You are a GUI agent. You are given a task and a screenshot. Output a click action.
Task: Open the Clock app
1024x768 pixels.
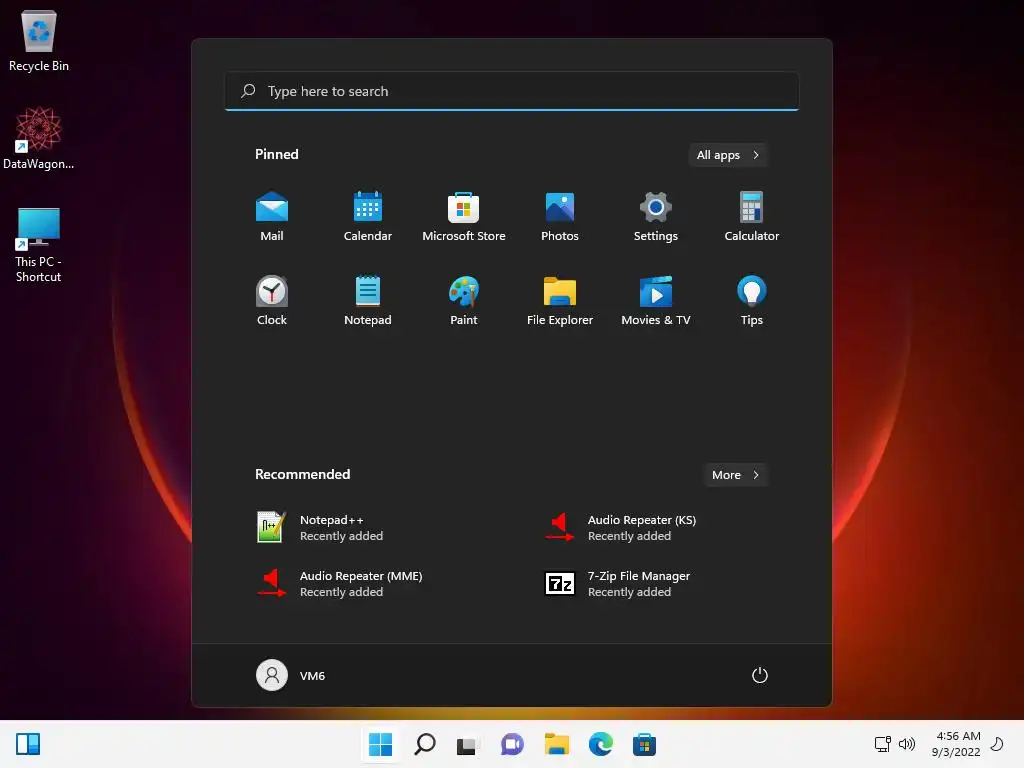(x=272, y=300)
